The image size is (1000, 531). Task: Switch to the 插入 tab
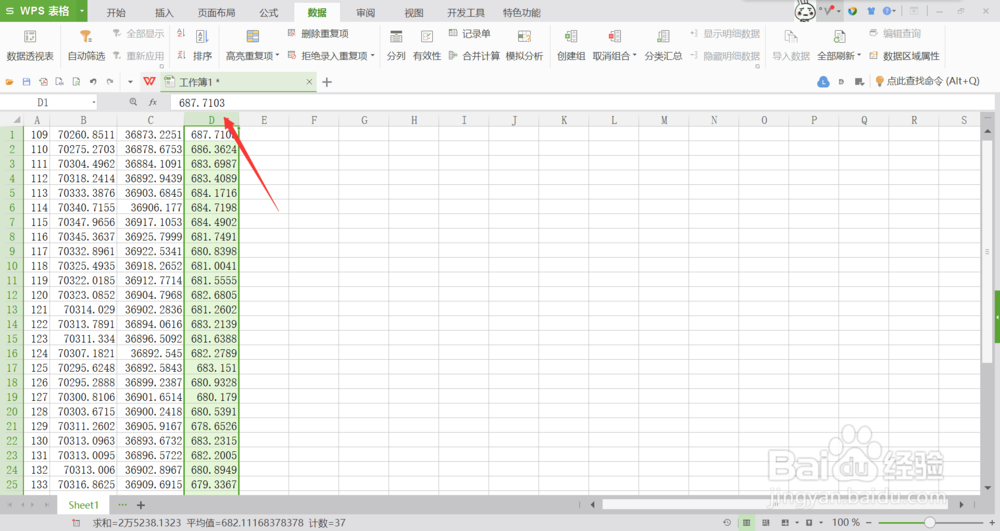point(164,13)
